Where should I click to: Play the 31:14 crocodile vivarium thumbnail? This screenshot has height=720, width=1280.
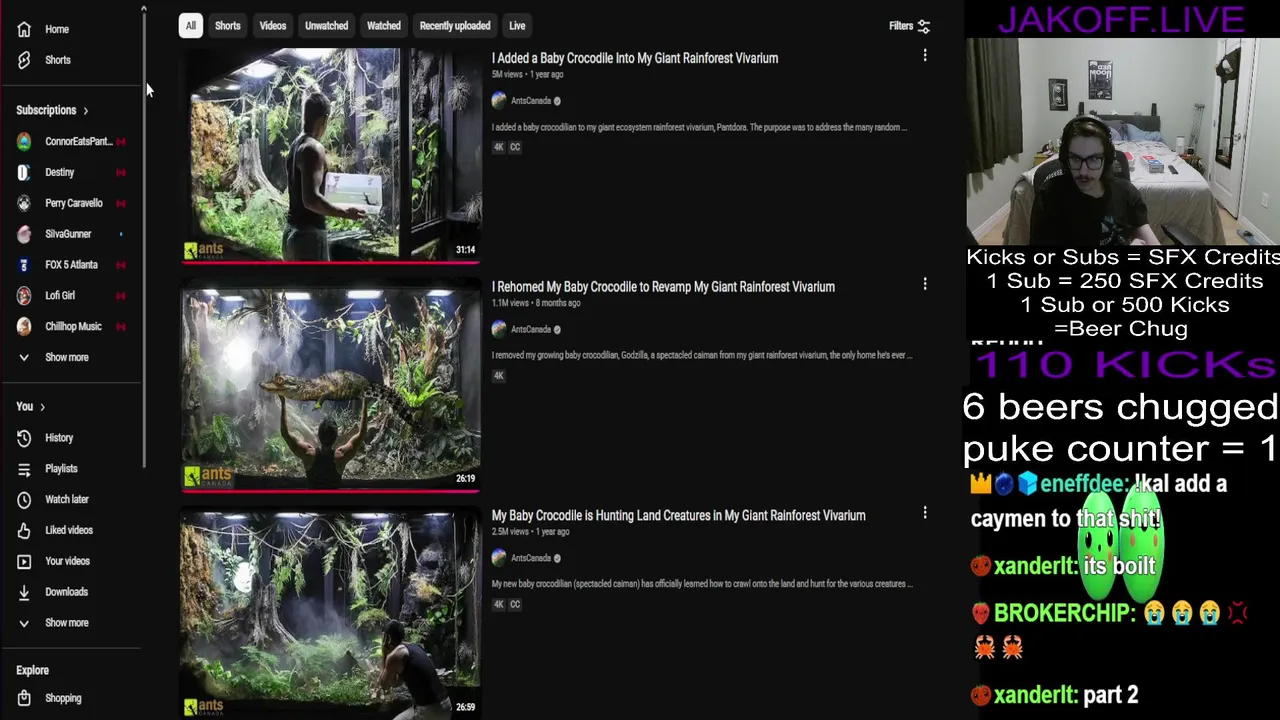pyautogui.click(x=331, y=154)
